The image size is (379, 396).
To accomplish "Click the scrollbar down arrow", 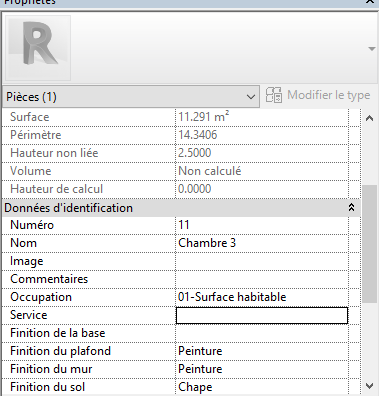I will (x=369, y=386).
